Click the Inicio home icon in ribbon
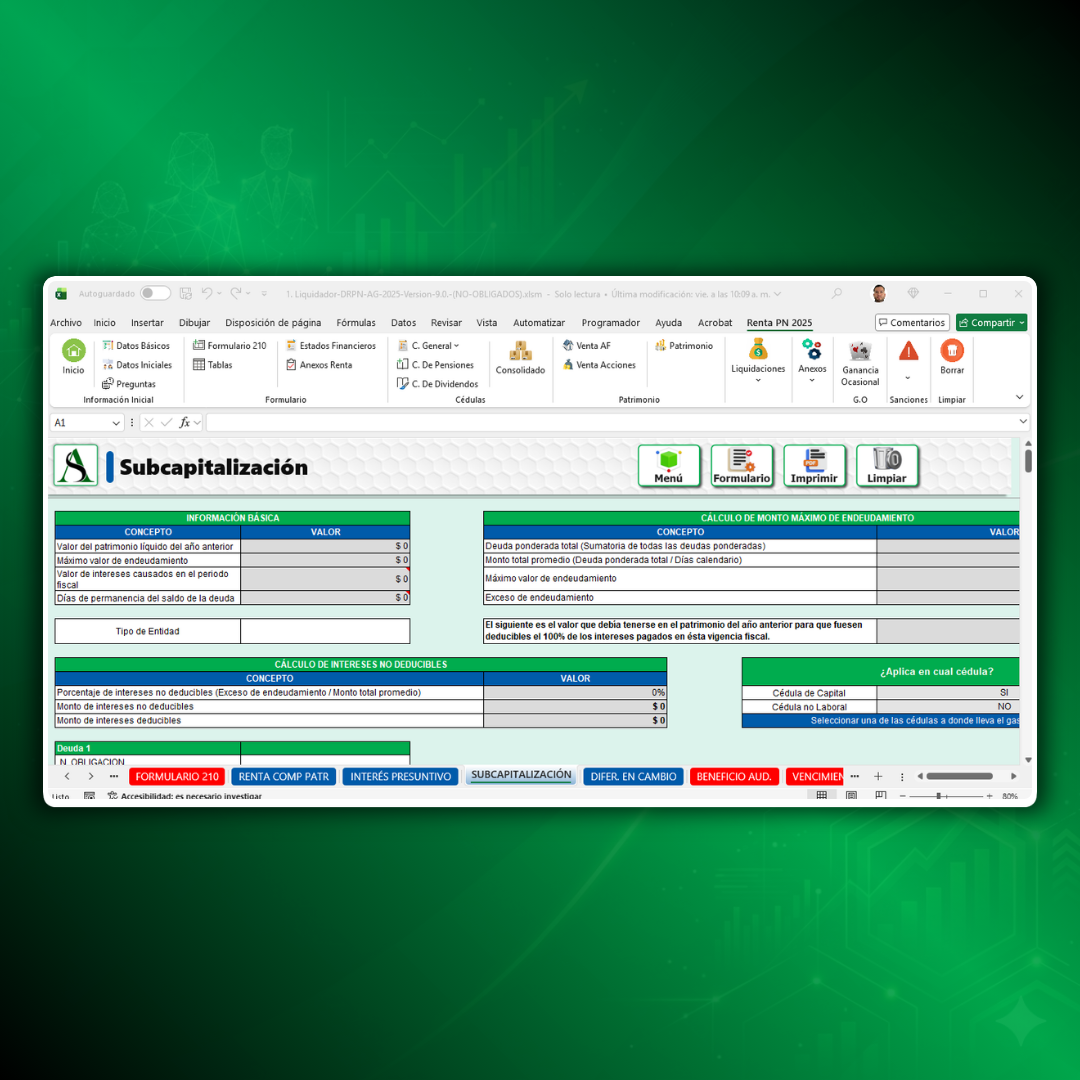This screenshot has height=1080, width=1080. tap(73, 351)
